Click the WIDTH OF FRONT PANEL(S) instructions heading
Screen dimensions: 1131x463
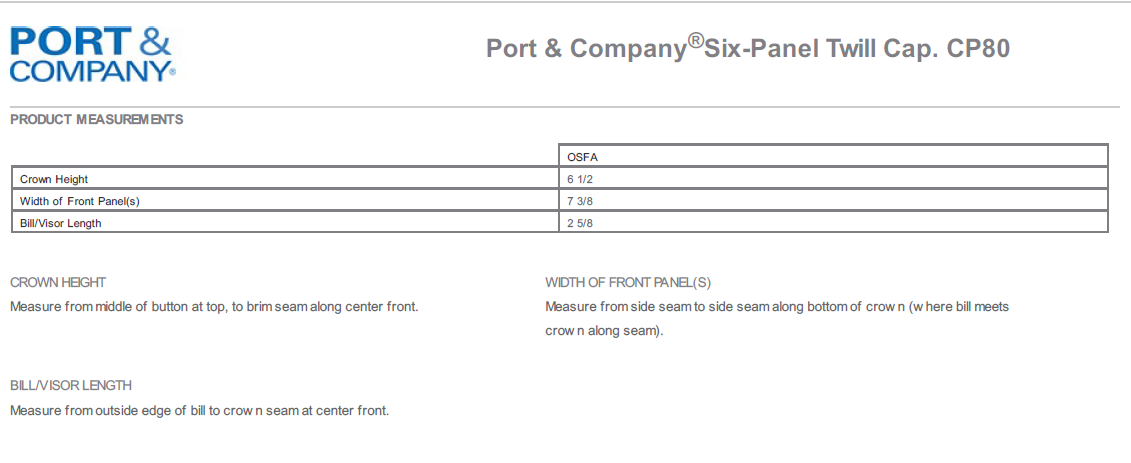point(628,282)
